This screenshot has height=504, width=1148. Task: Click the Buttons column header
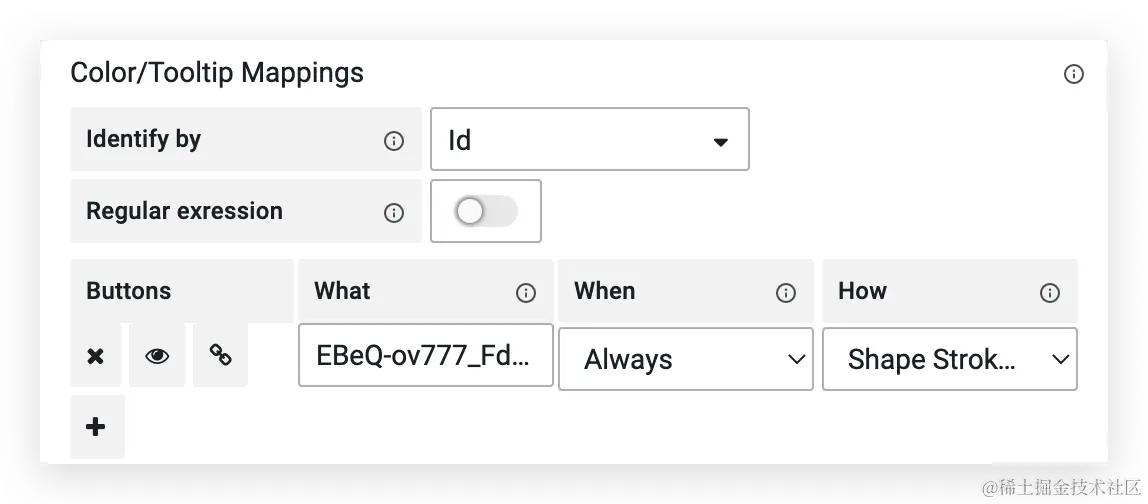click(128, 291)
